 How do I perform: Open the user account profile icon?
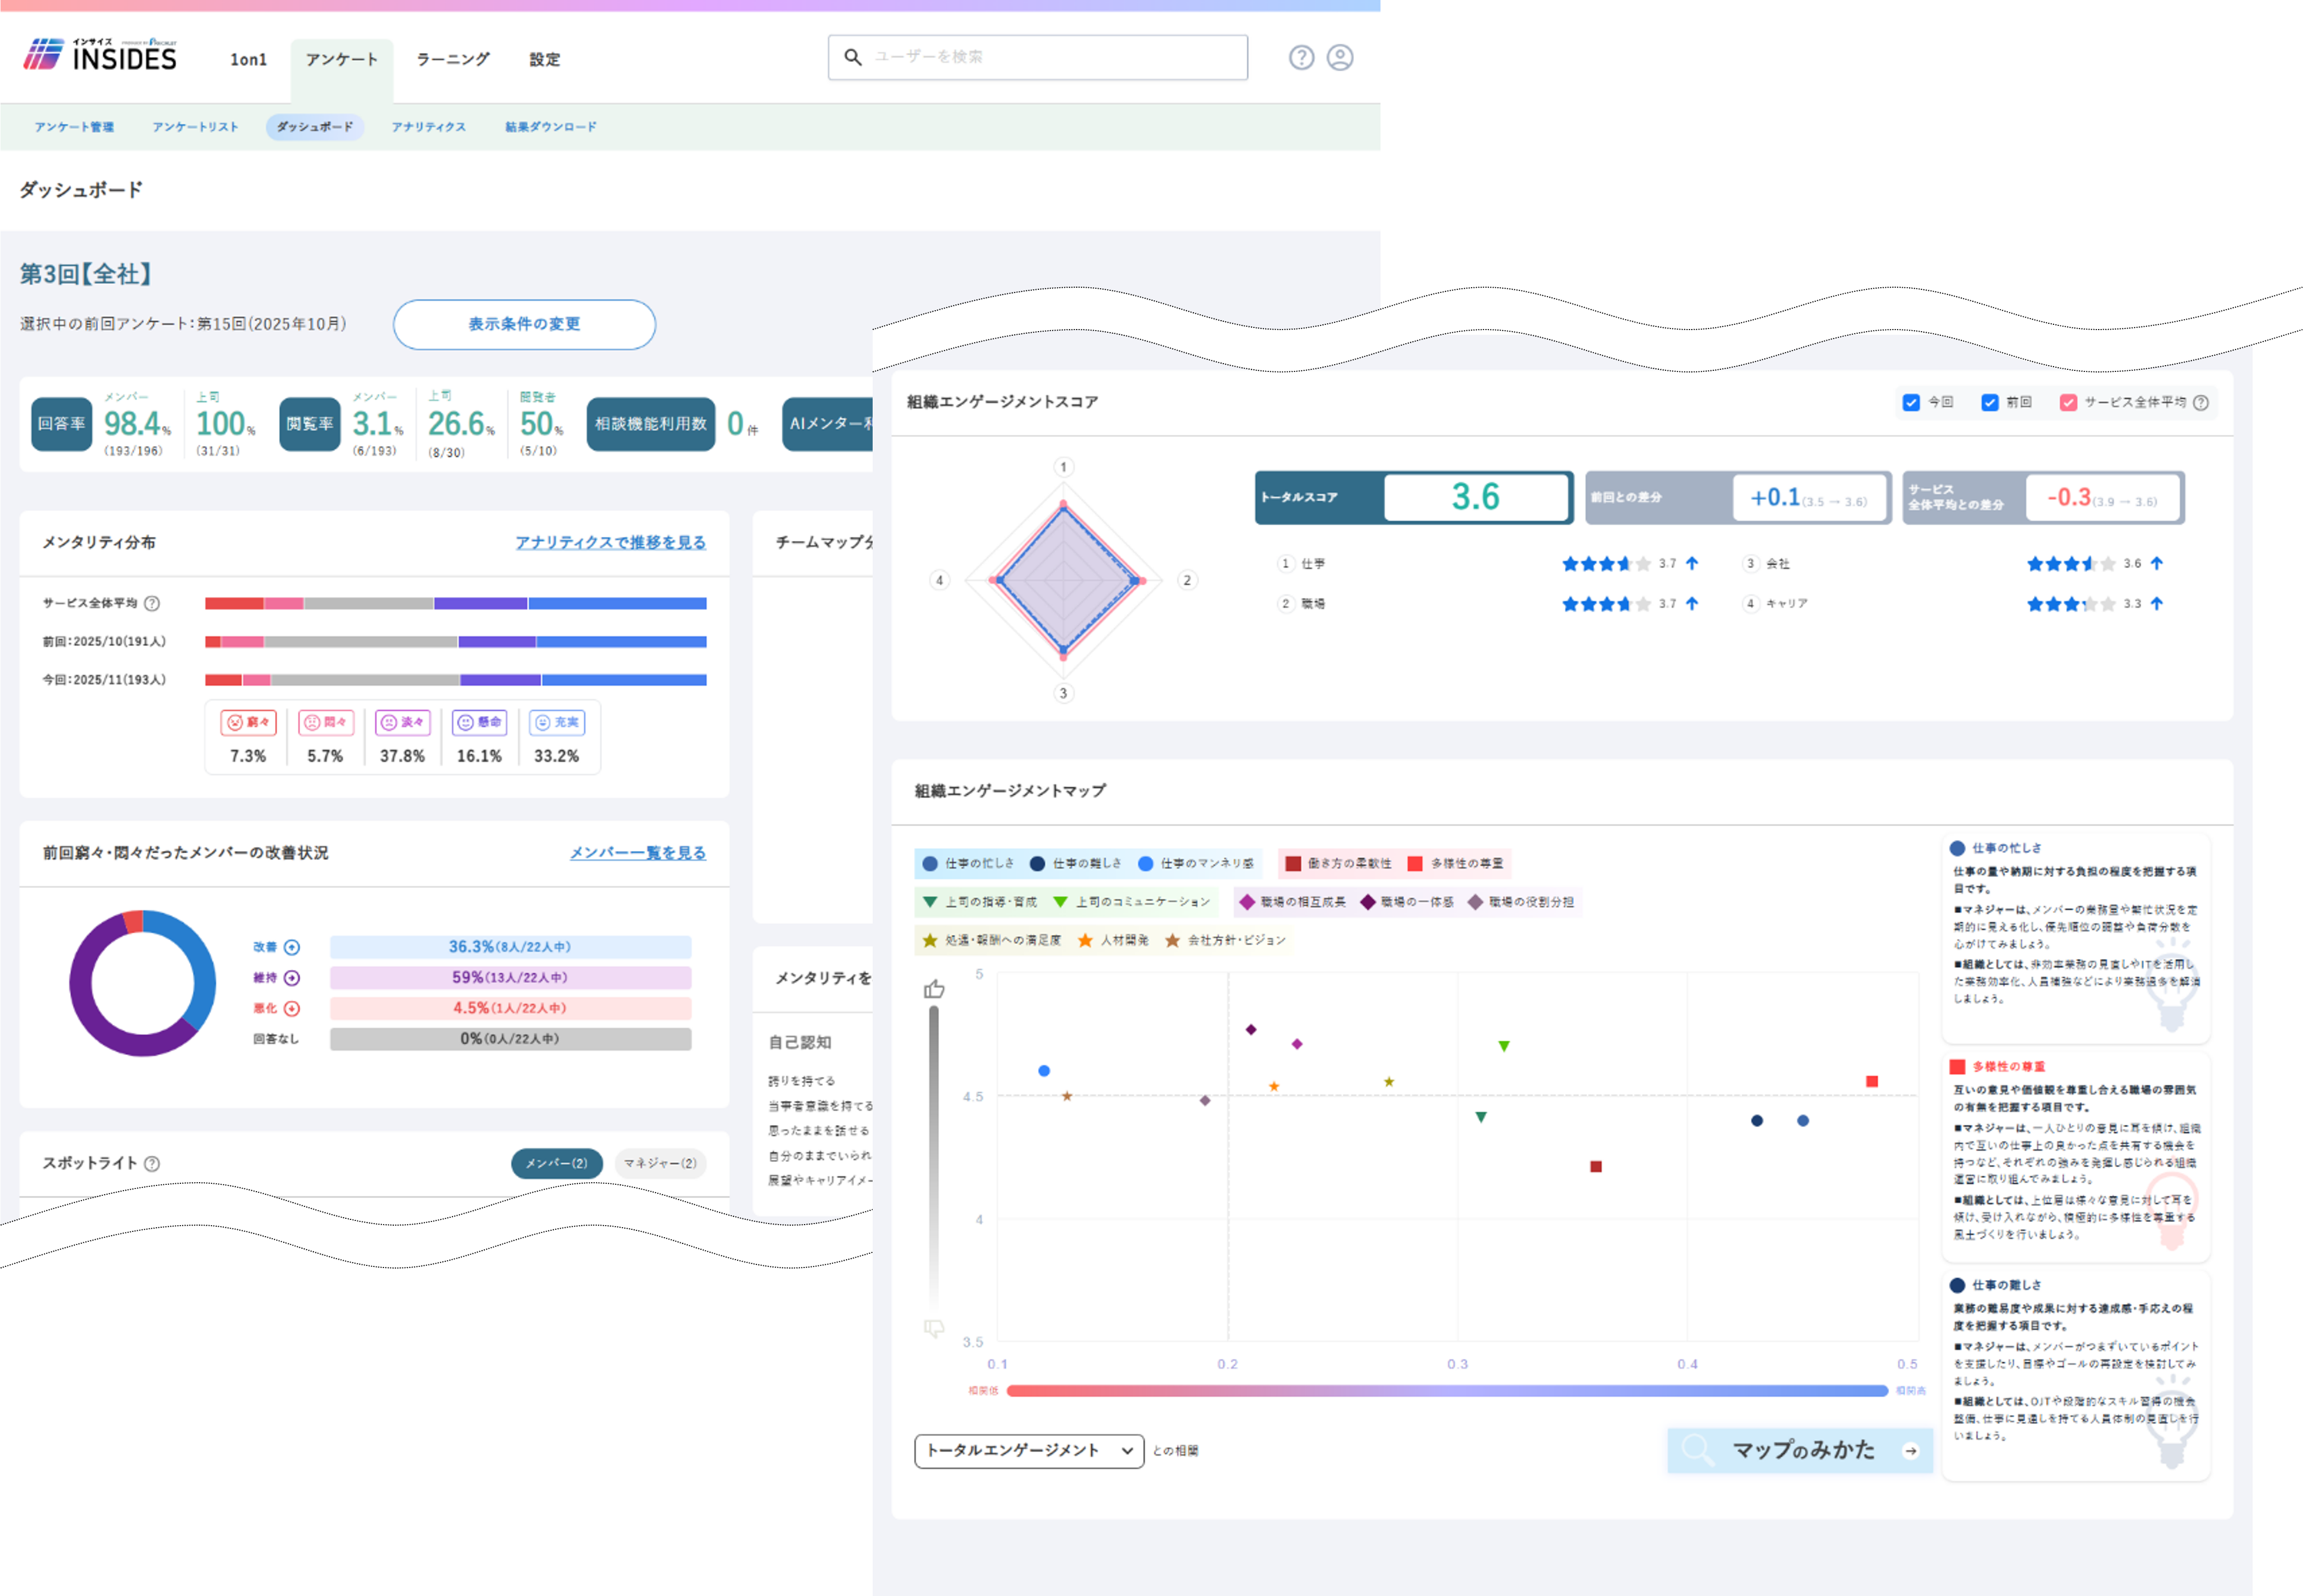[x=1340, y=58]
